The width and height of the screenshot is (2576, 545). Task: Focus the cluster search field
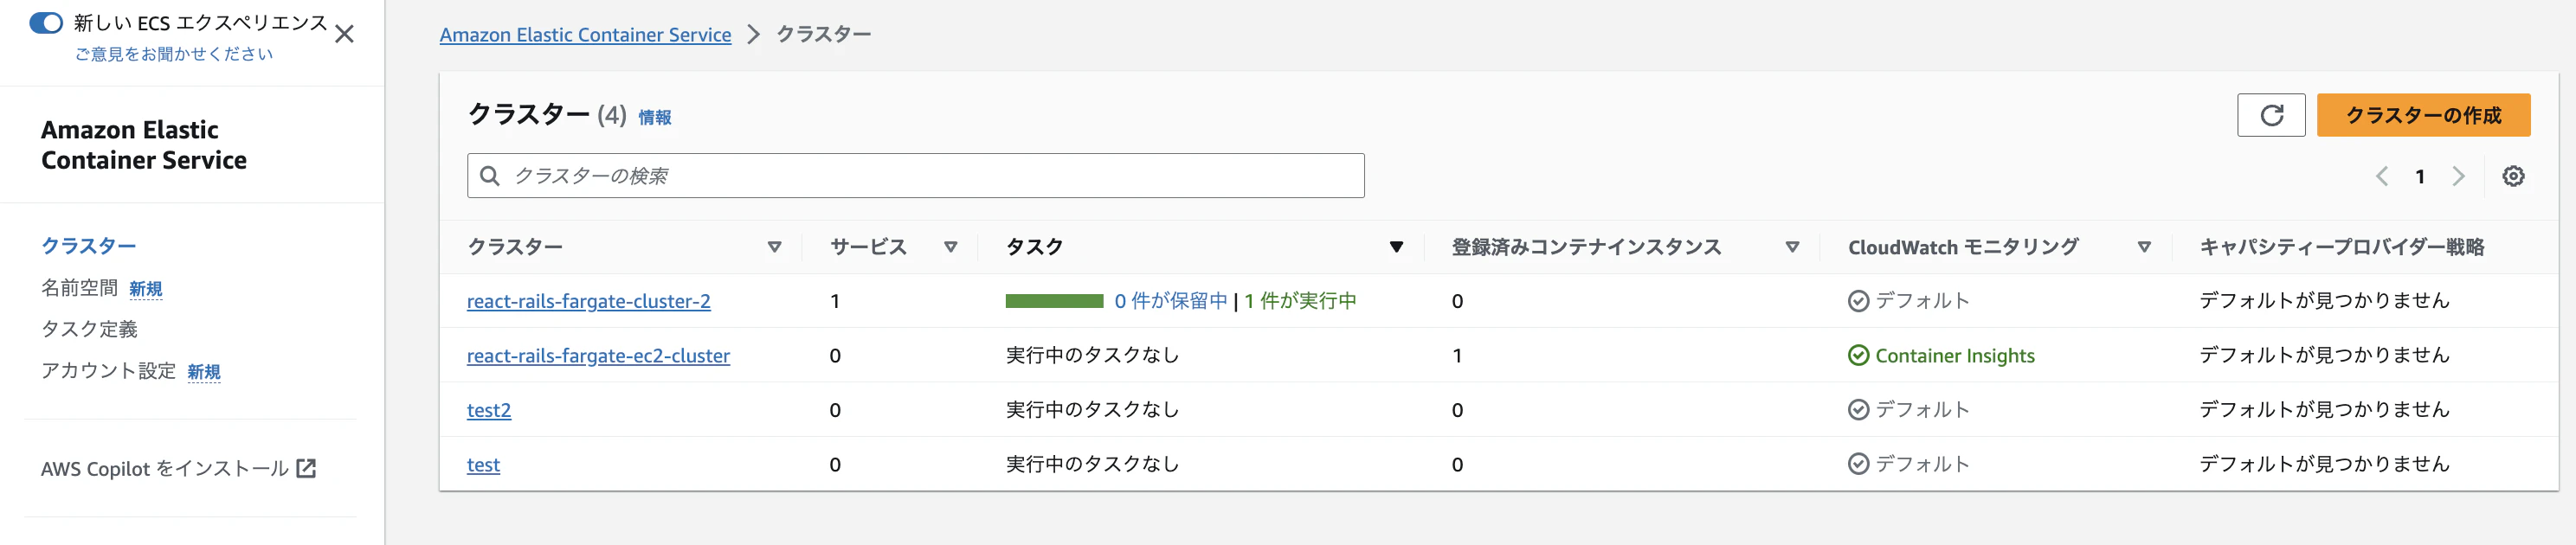tap(930, 176)
